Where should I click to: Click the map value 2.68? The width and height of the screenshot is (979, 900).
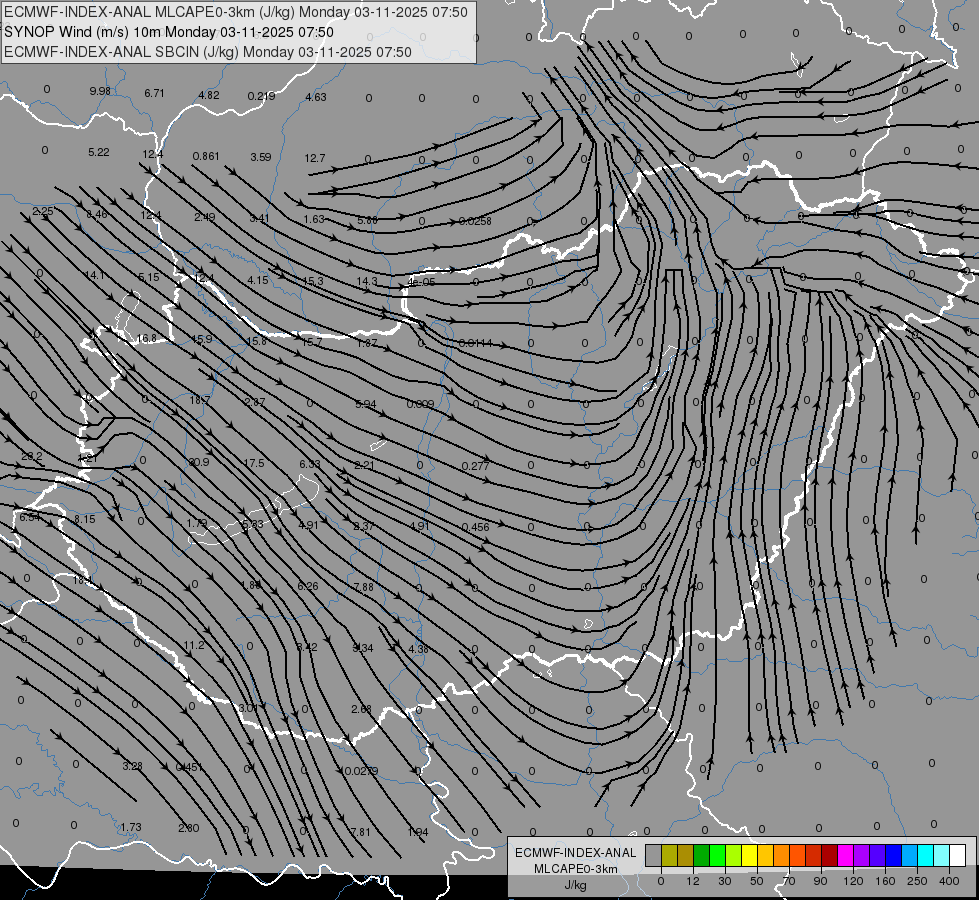click(x=362, y=709)
